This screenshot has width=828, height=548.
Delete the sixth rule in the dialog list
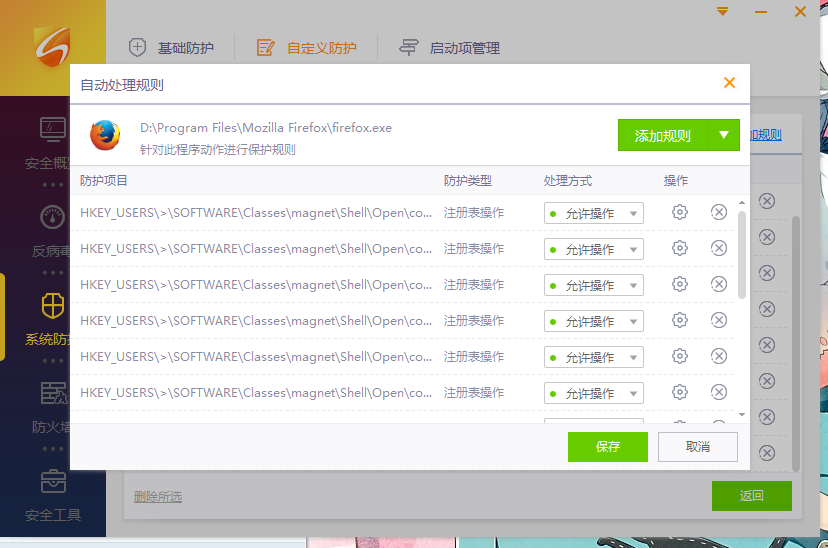(719, 392)
